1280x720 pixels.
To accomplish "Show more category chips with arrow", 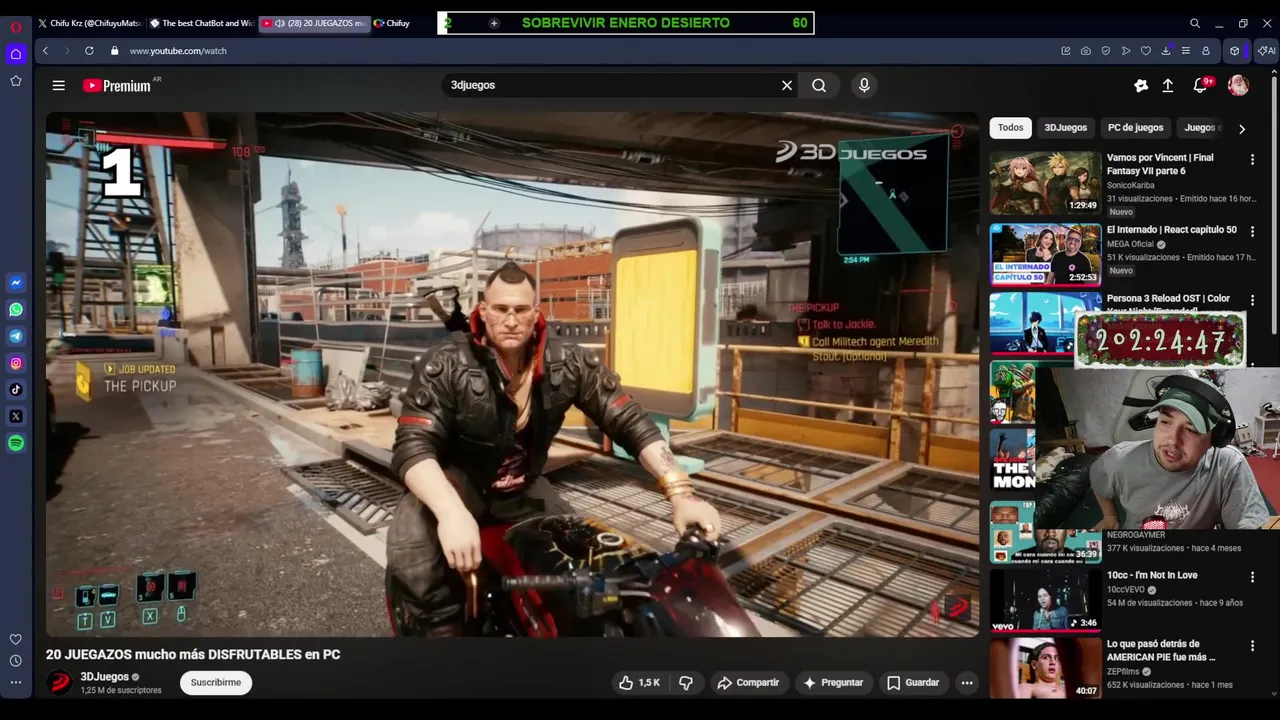I will coord(1242,128).
